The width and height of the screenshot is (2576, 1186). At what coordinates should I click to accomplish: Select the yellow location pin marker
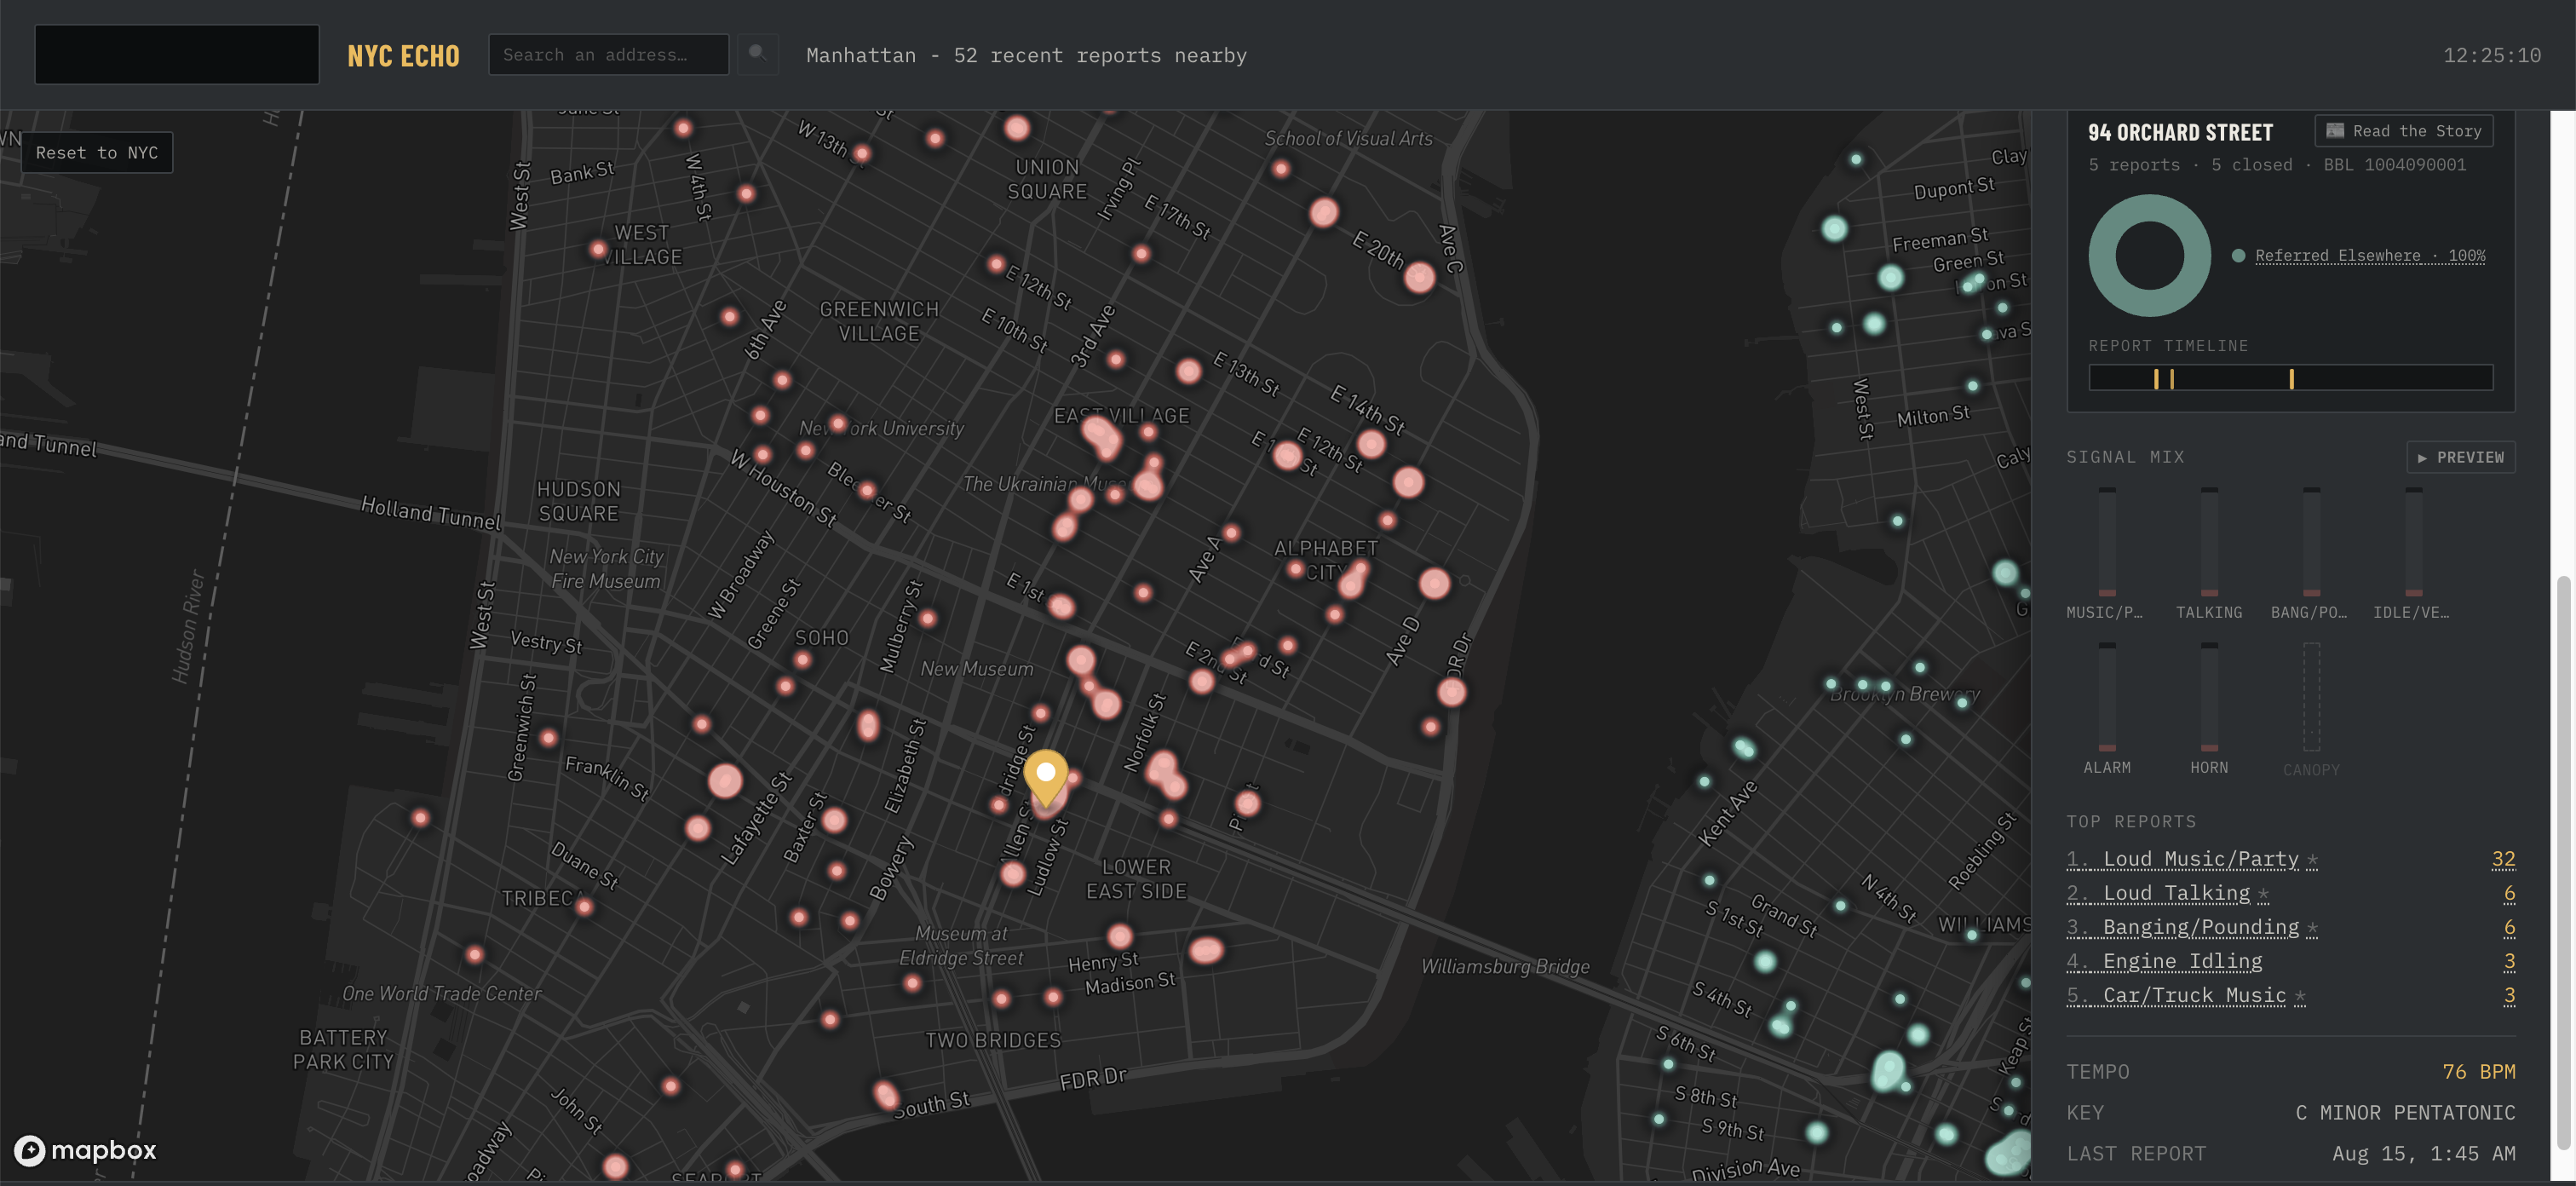click(1046, 778)
